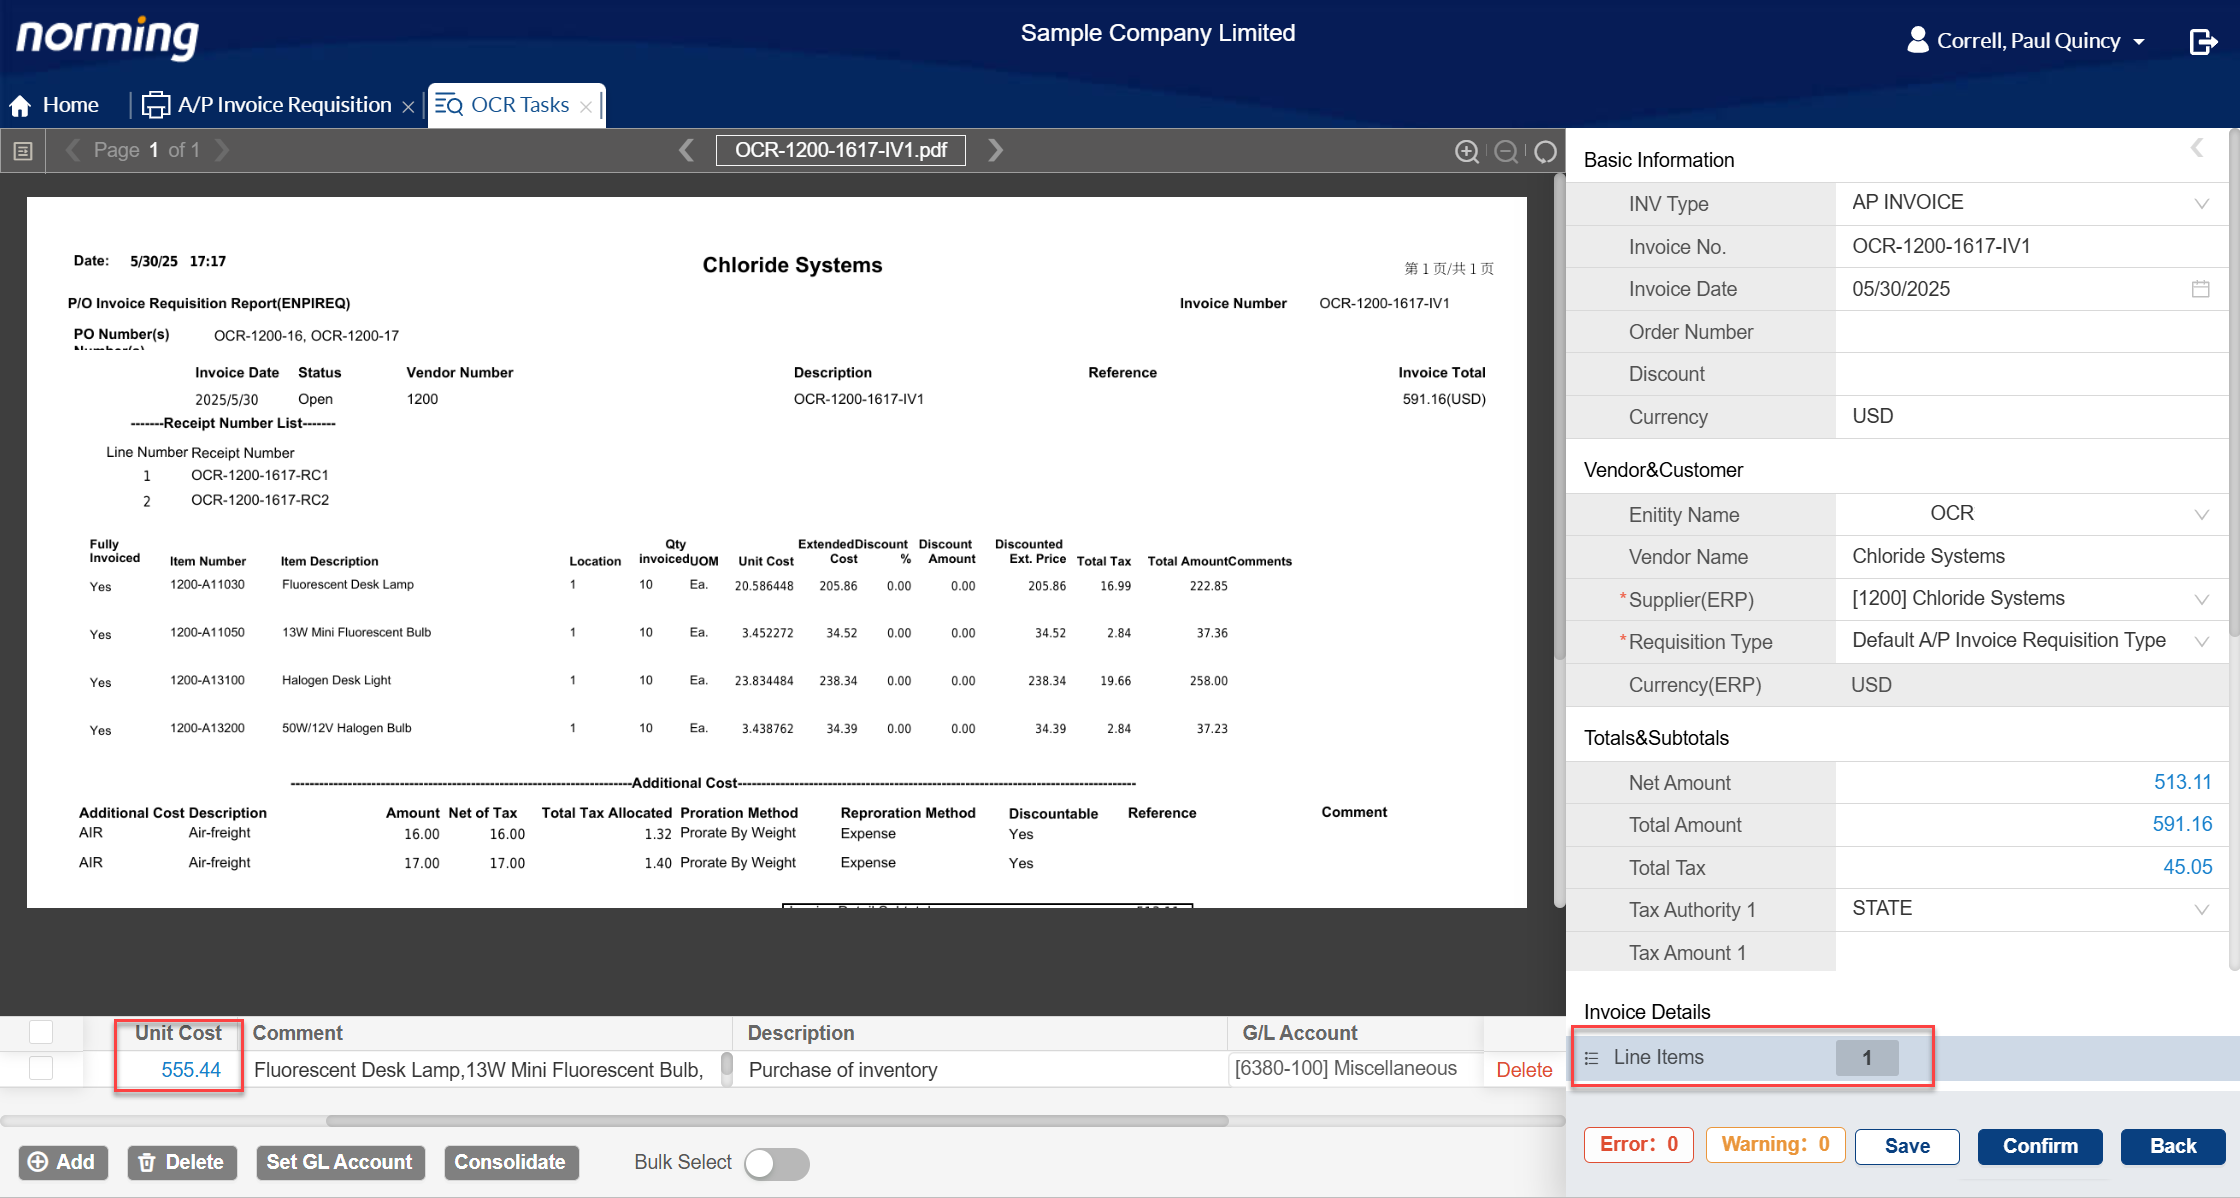Click the Tax Amount 1 field
Screen dimensions: 2240x1198
(x=2031, y=952)
